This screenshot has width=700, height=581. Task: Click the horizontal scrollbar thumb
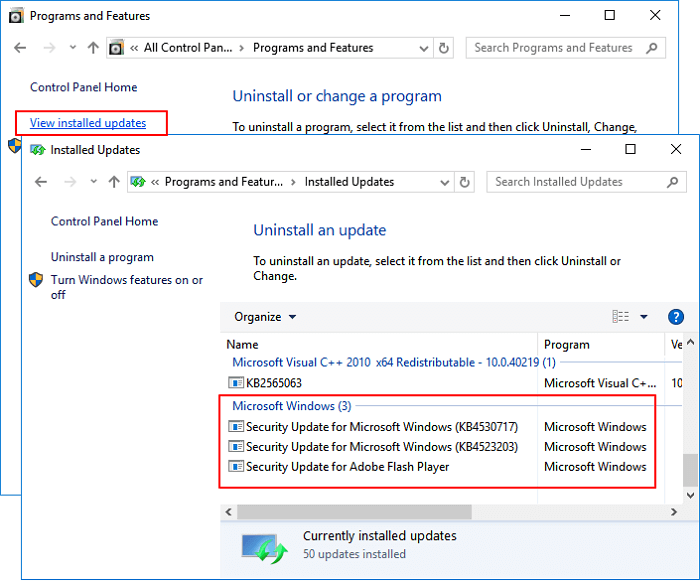click(x=354, y=512)
